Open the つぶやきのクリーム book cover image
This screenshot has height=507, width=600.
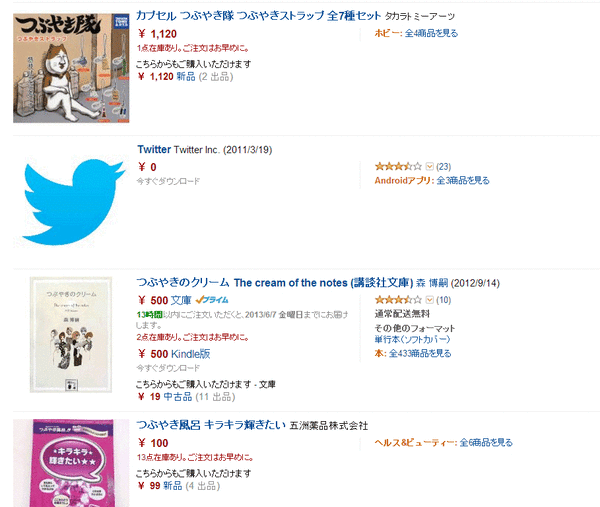pos(71,334)
